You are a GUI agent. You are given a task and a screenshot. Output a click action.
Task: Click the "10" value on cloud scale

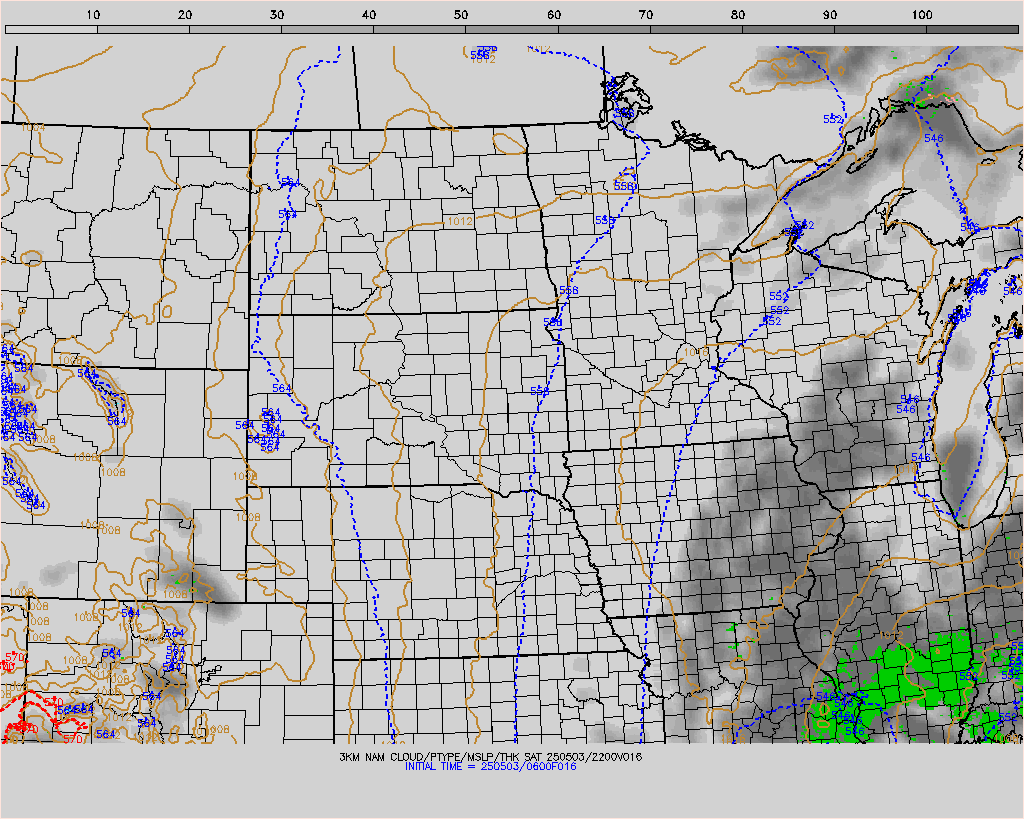pos(93,14)
